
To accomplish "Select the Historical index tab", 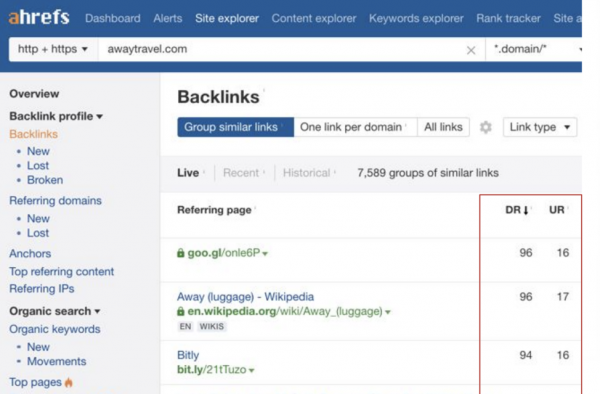I will [x=307, y=173].
